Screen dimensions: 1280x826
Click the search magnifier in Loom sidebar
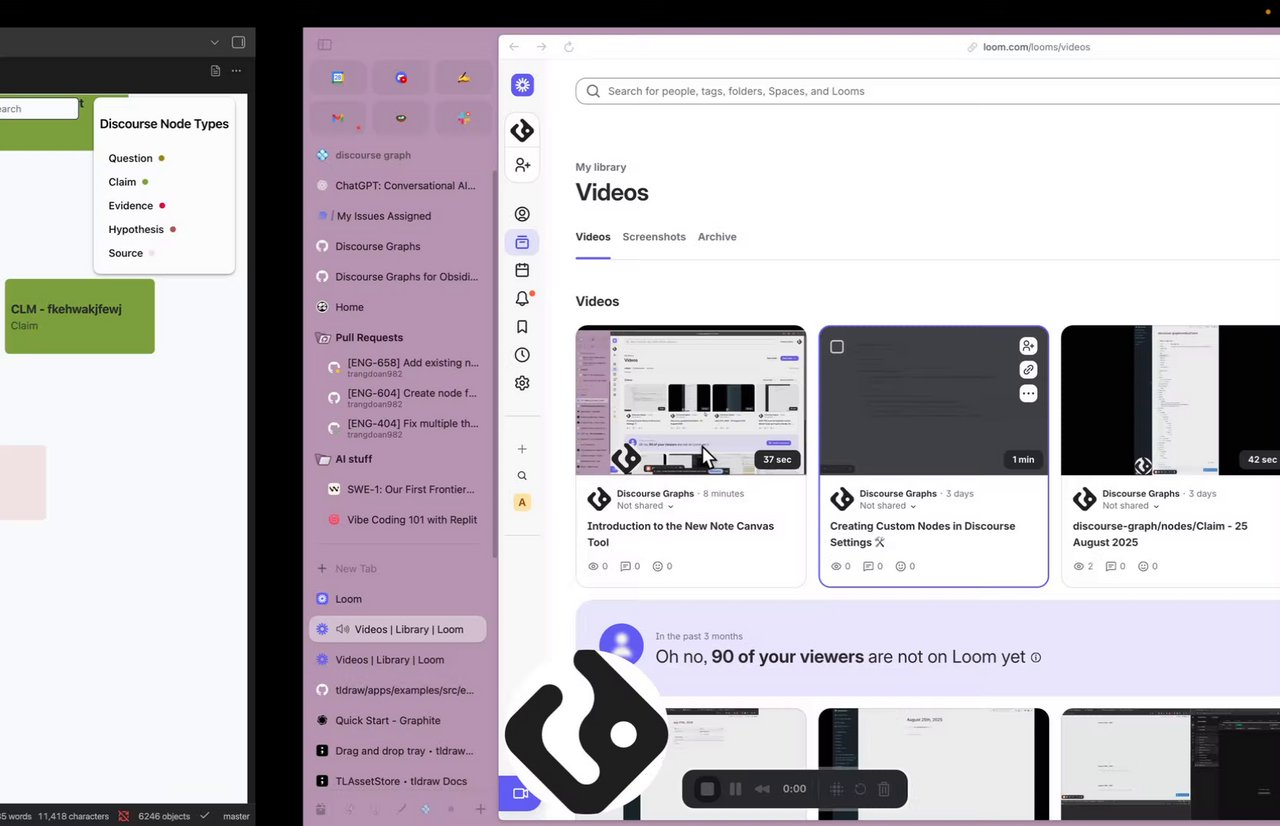[x=522, y=476]
